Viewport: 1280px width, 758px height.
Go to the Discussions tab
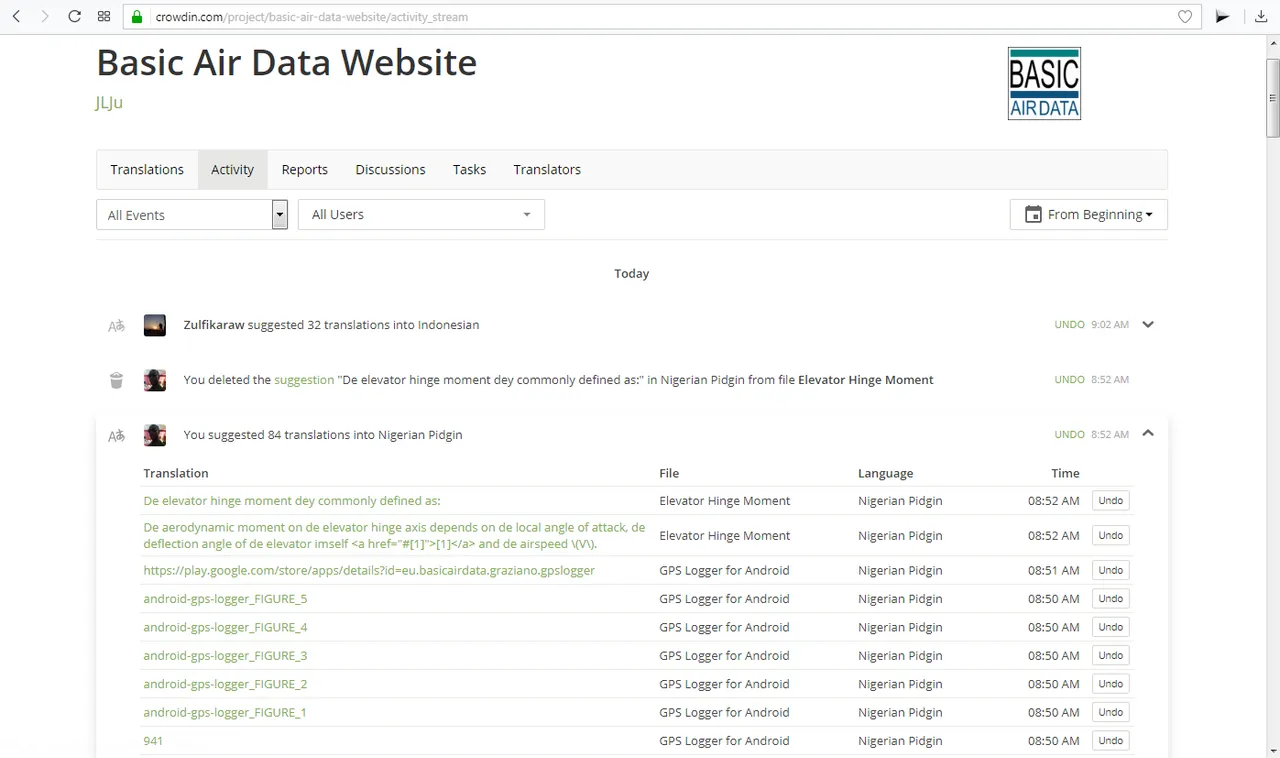tap(390, 169)
